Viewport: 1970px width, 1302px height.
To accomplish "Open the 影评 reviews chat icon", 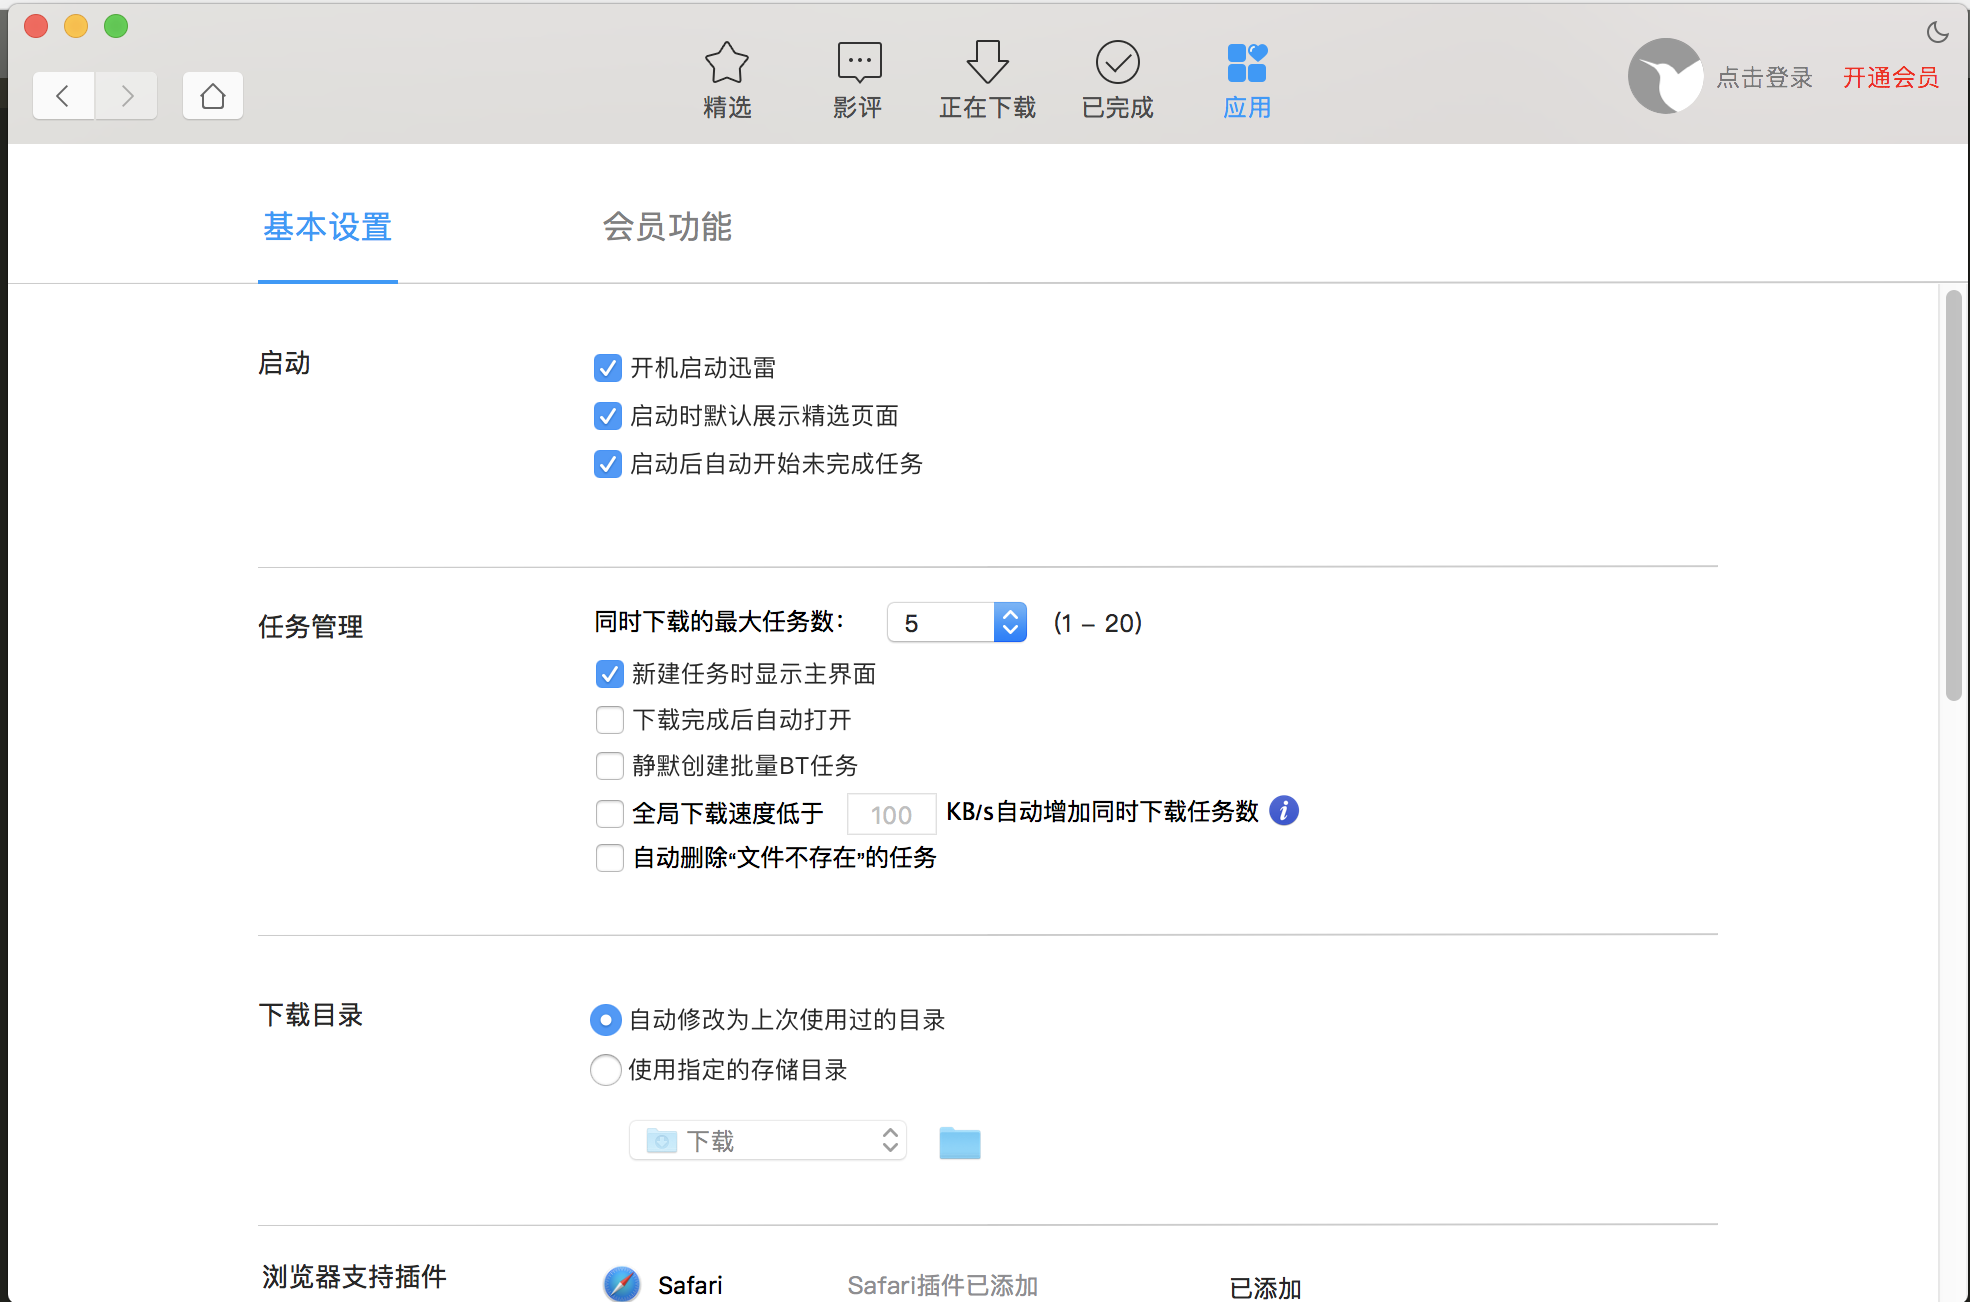I will pos(859,63).
